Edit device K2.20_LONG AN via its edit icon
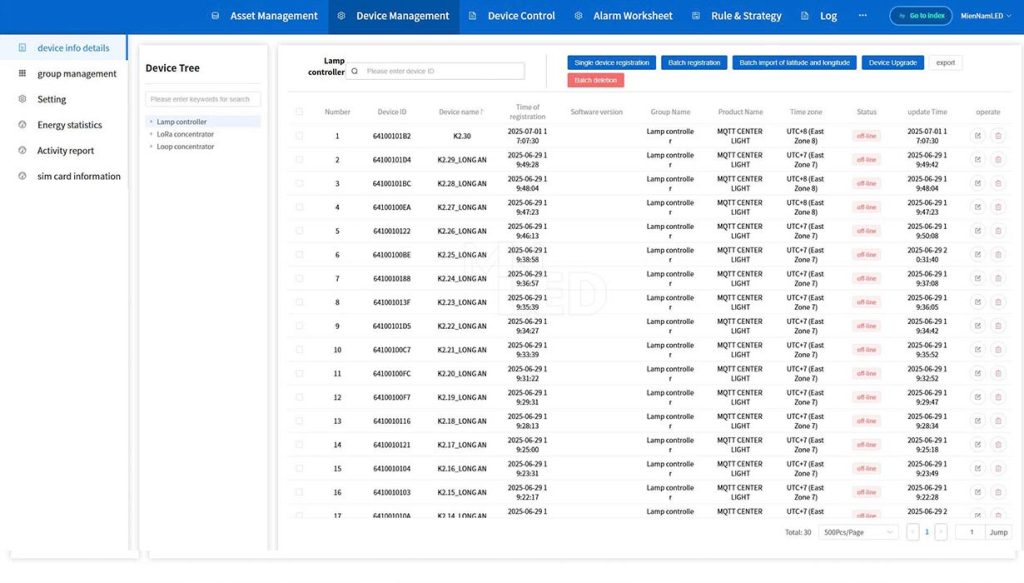This screenshot has width=1024, height=583. pos(978,373)
